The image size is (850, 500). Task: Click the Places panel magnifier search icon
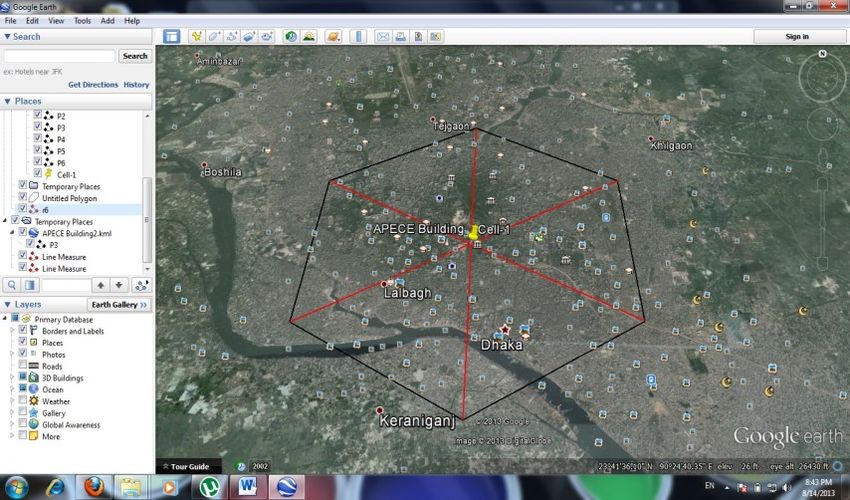(11, 285)
